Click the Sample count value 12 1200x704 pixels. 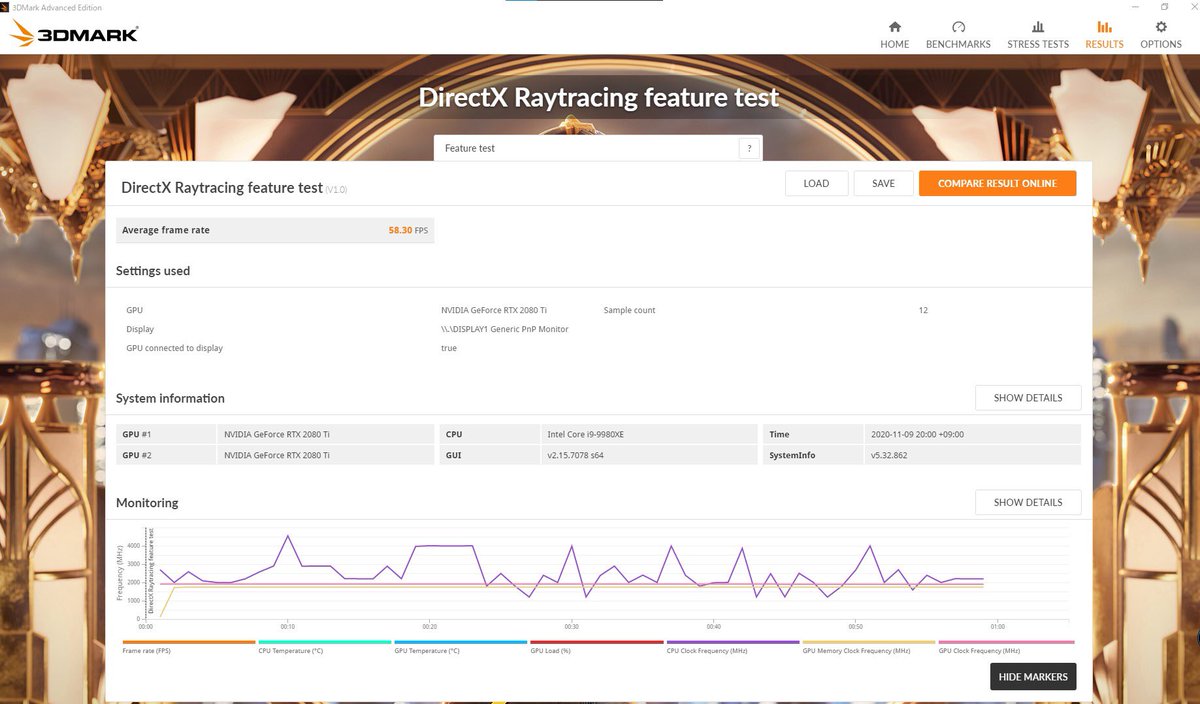(x=923, y=310)
